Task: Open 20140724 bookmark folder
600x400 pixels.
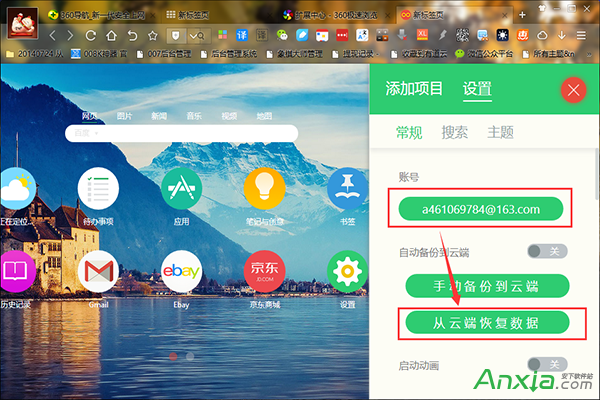Action: coord(34,54)
